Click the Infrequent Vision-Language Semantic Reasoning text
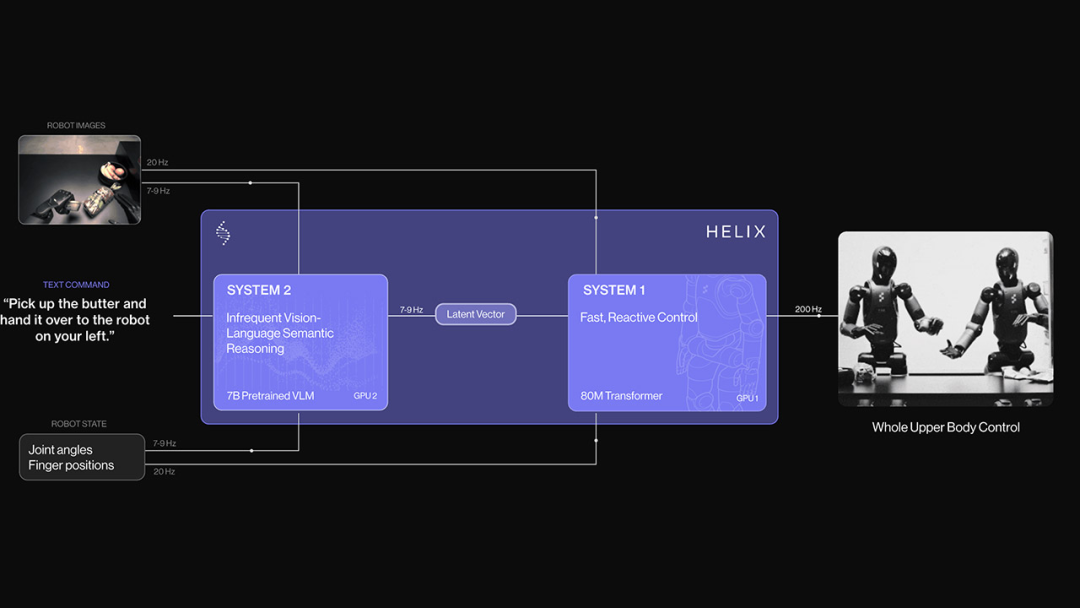Image resolution: width=1080 pixels, height=608 pixels. pos(280,333)
